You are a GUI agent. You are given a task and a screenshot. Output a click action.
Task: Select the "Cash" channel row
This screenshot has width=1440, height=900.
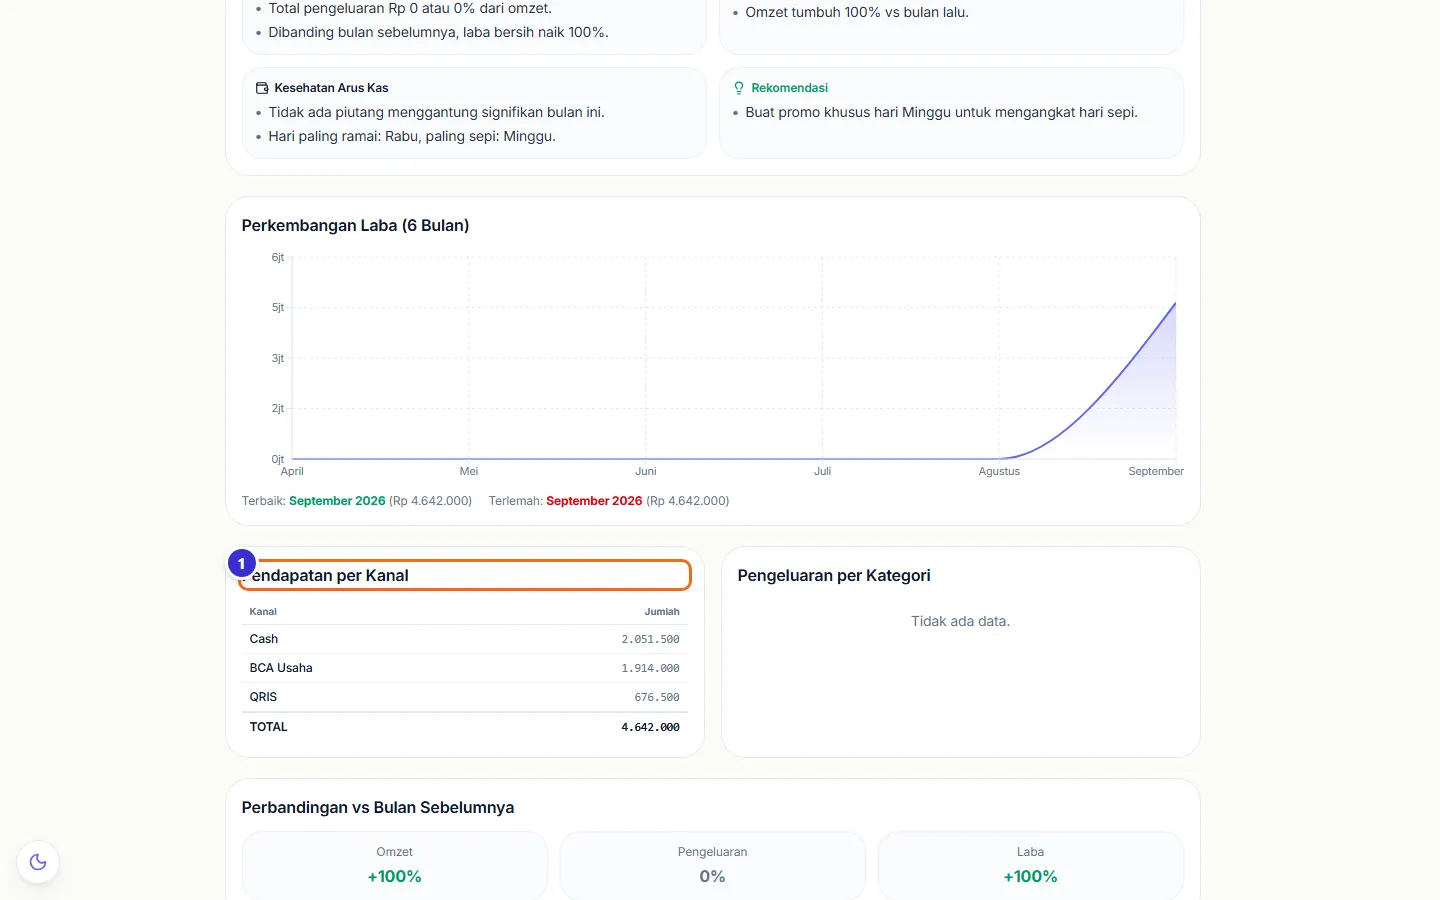coord(465,639)
